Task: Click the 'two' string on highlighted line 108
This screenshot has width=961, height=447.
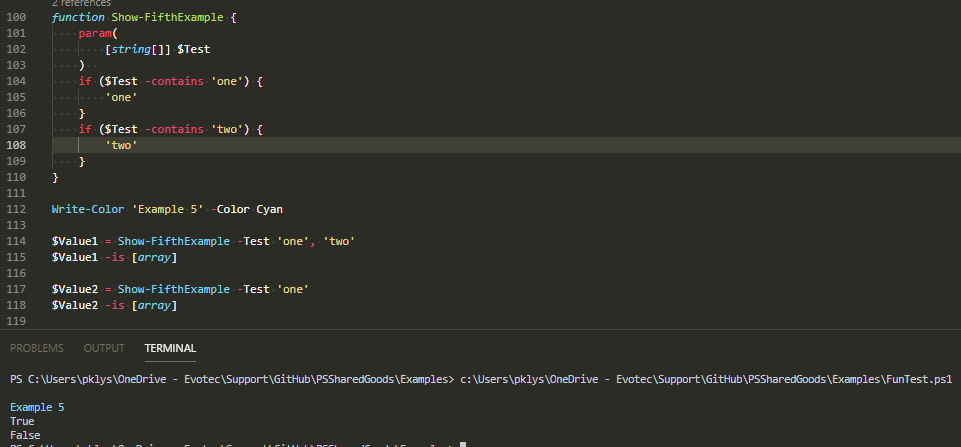Action: coord(121,145)
